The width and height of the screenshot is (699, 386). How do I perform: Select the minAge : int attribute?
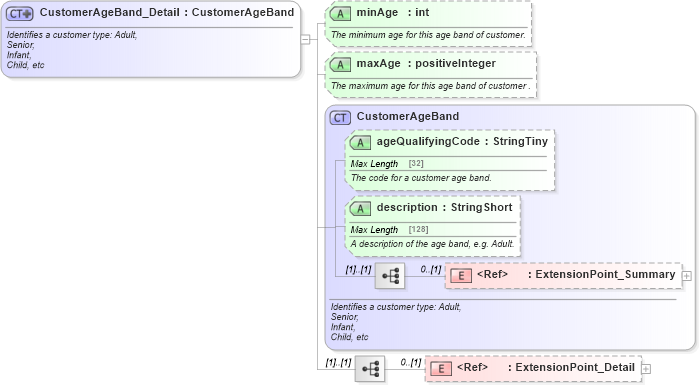click(x=393, y=12)
